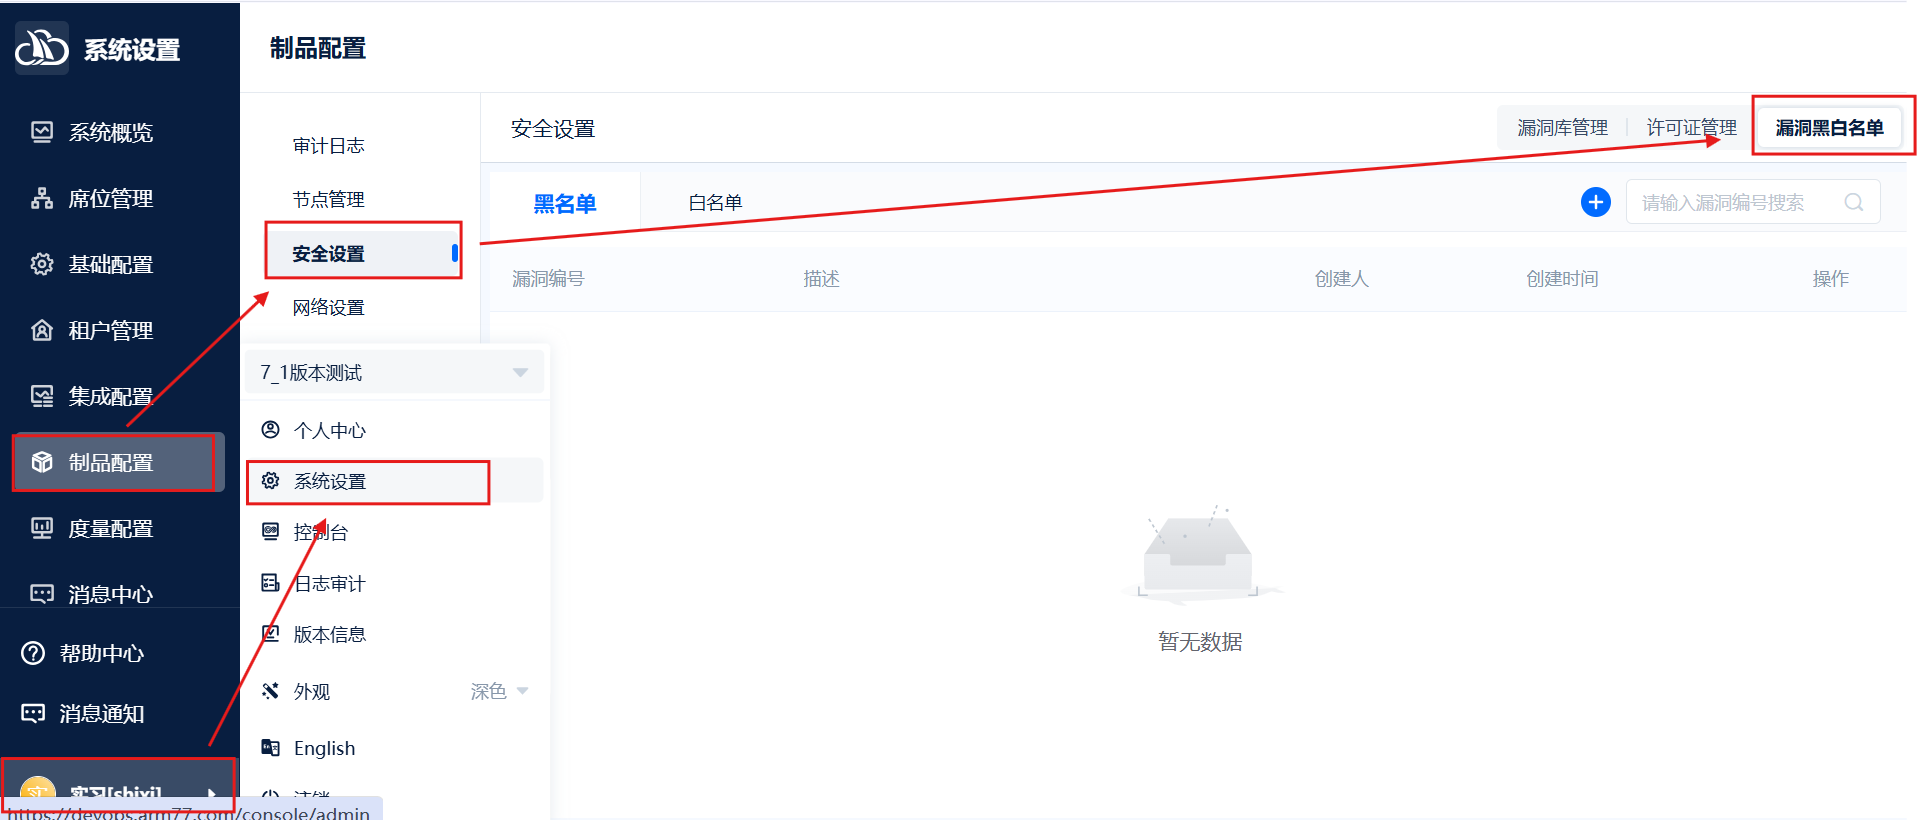Image resolution: width=1917 pixels, height=820 pixels.
Task: Open the 许可证管理 tab
Action: pyautogui.click(x=1691, y=128)
